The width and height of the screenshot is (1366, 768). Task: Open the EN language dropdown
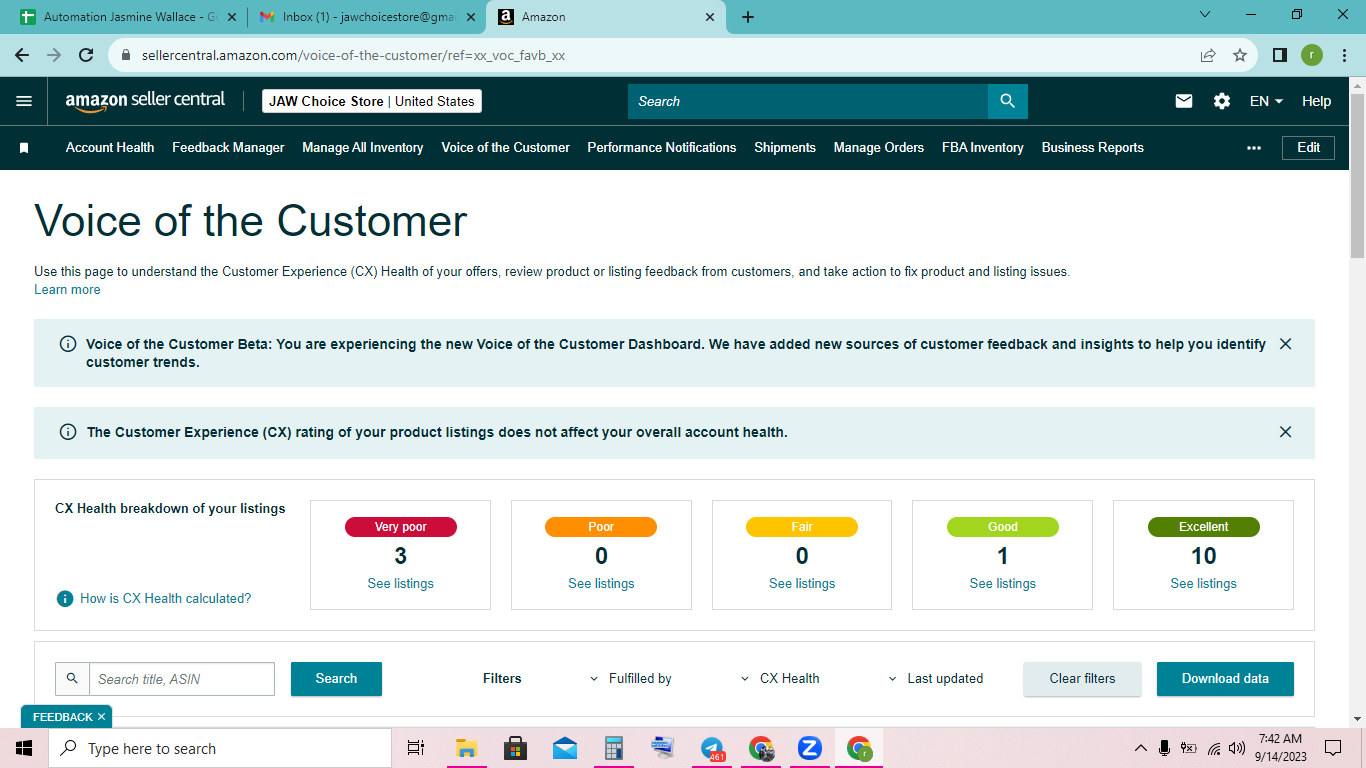[x=1266, y=101]
